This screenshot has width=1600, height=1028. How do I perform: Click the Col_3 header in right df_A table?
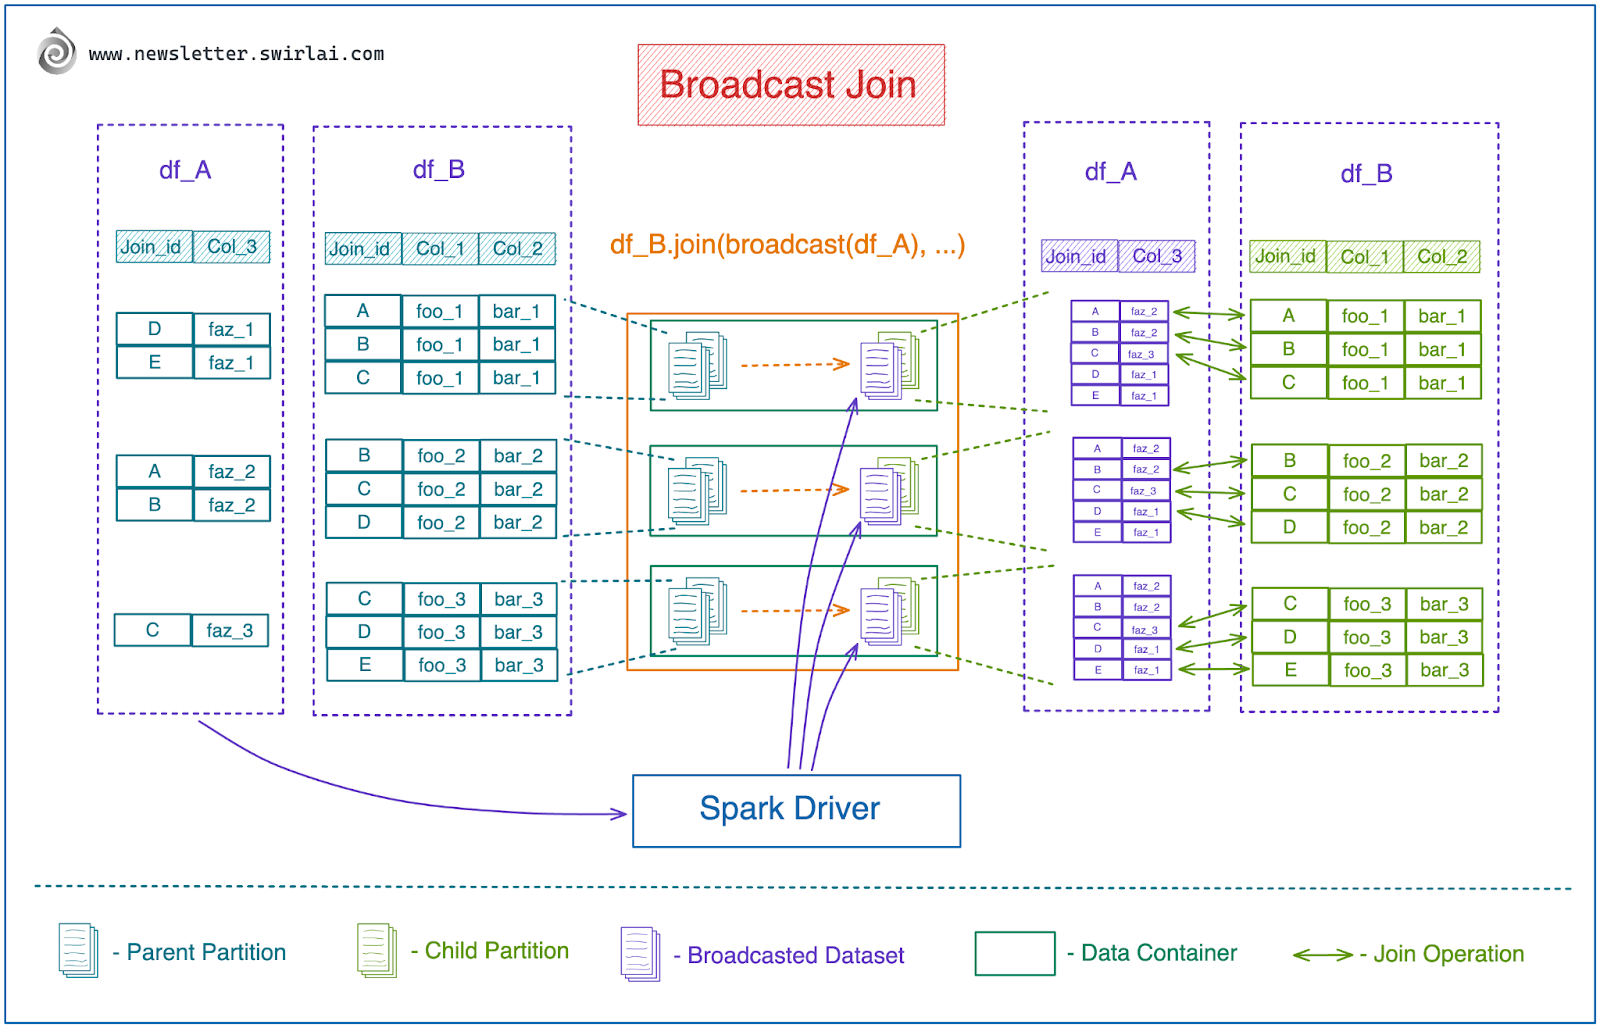[1156, 256]
